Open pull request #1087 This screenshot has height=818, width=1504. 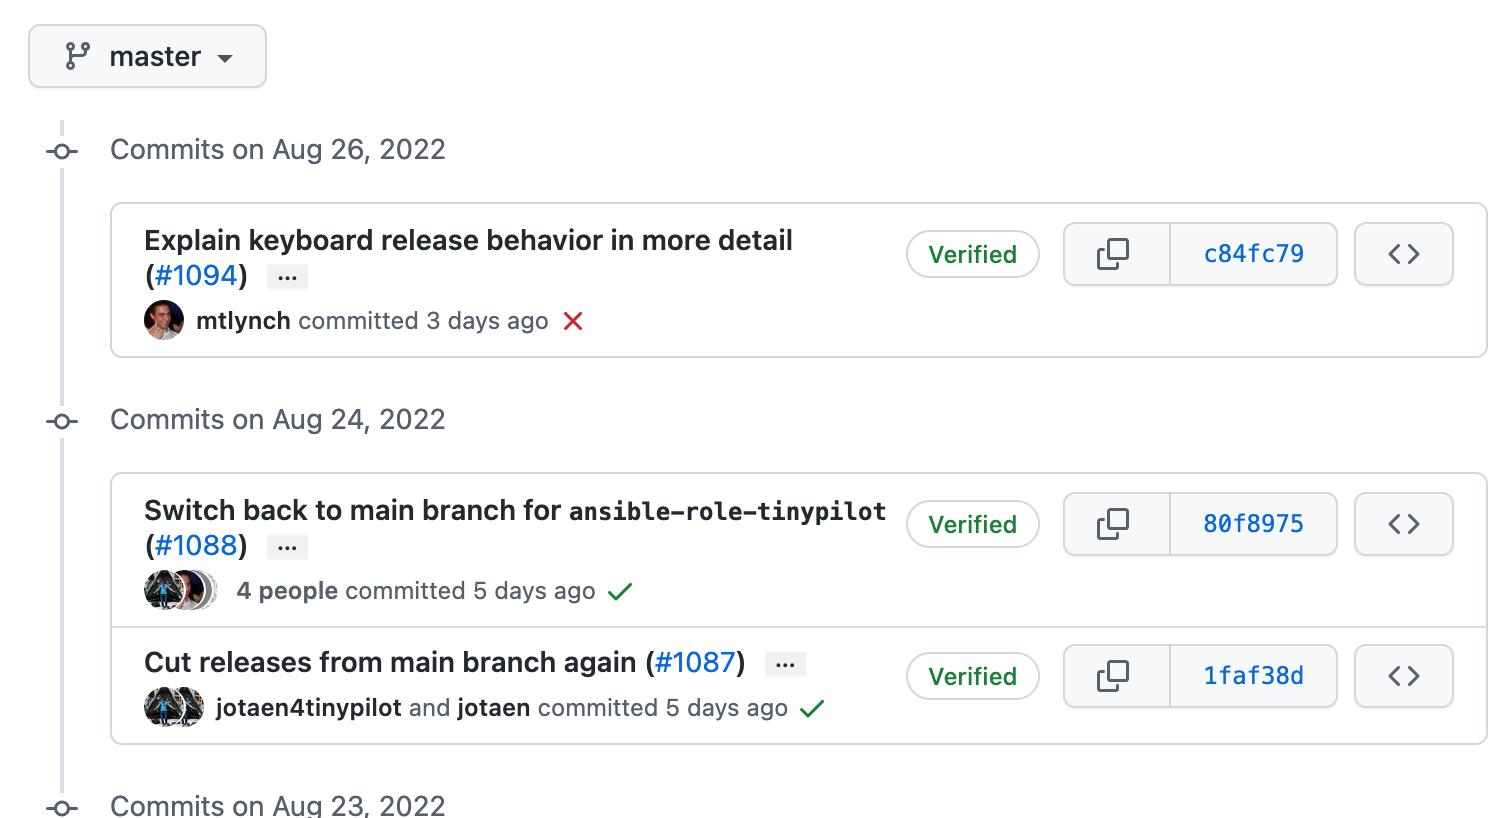pyautogui.click(x=695, y=662)
